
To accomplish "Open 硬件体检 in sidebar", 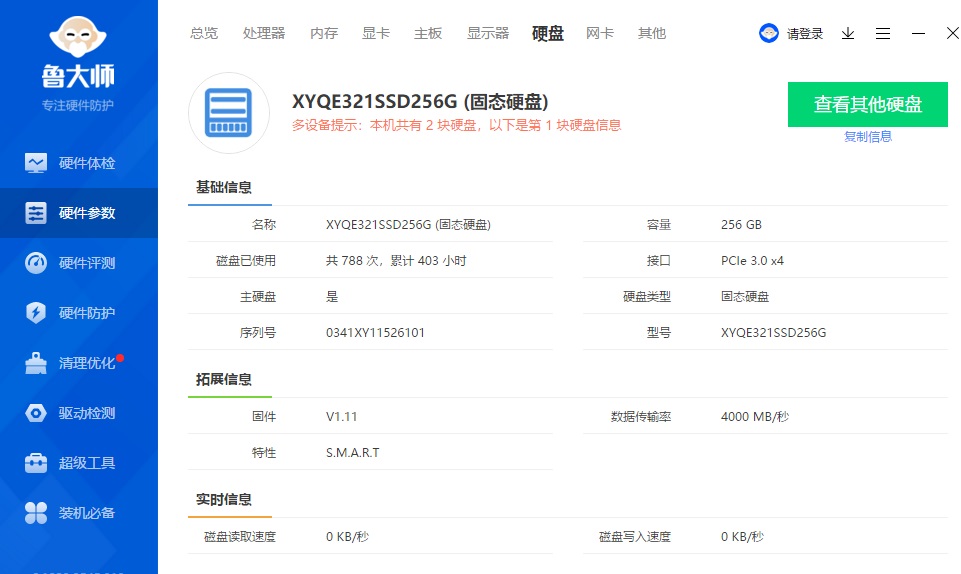I will click(78, 163).
